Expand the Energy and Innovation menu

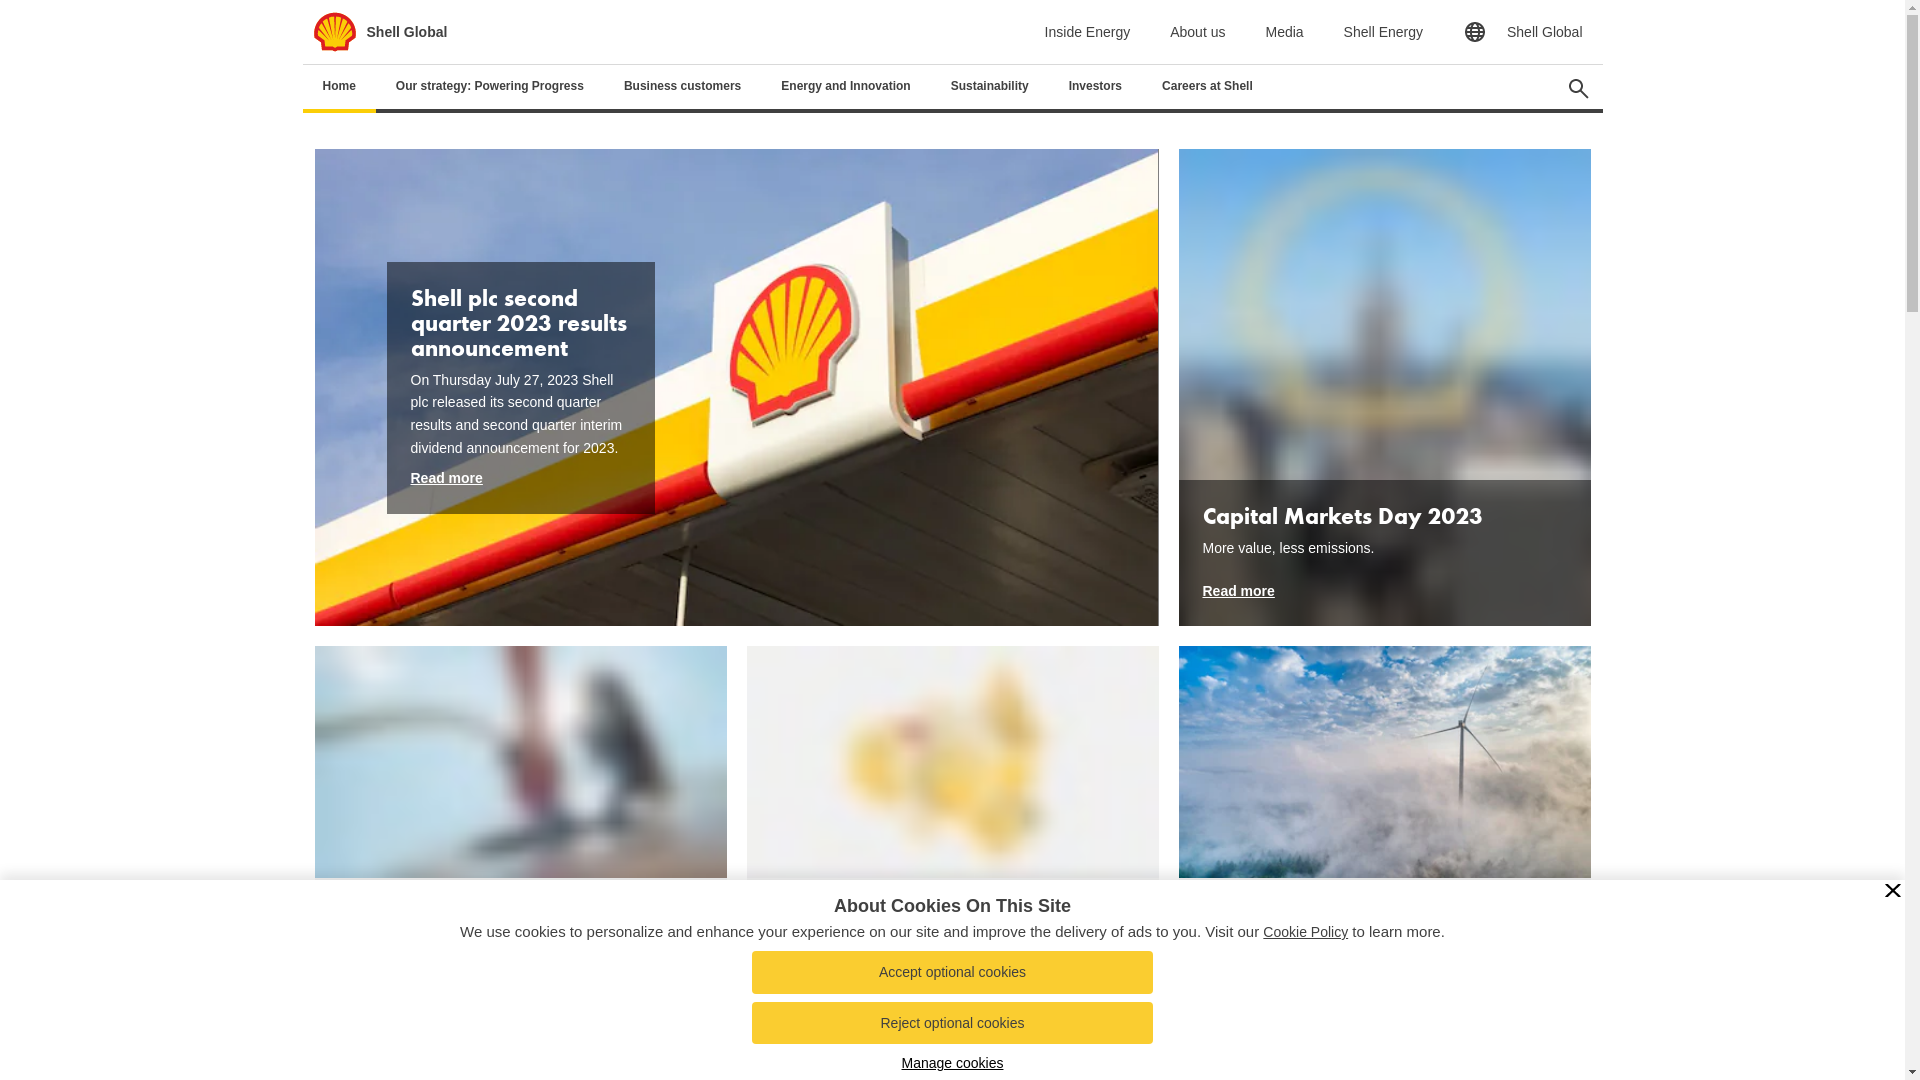[846, 86]
